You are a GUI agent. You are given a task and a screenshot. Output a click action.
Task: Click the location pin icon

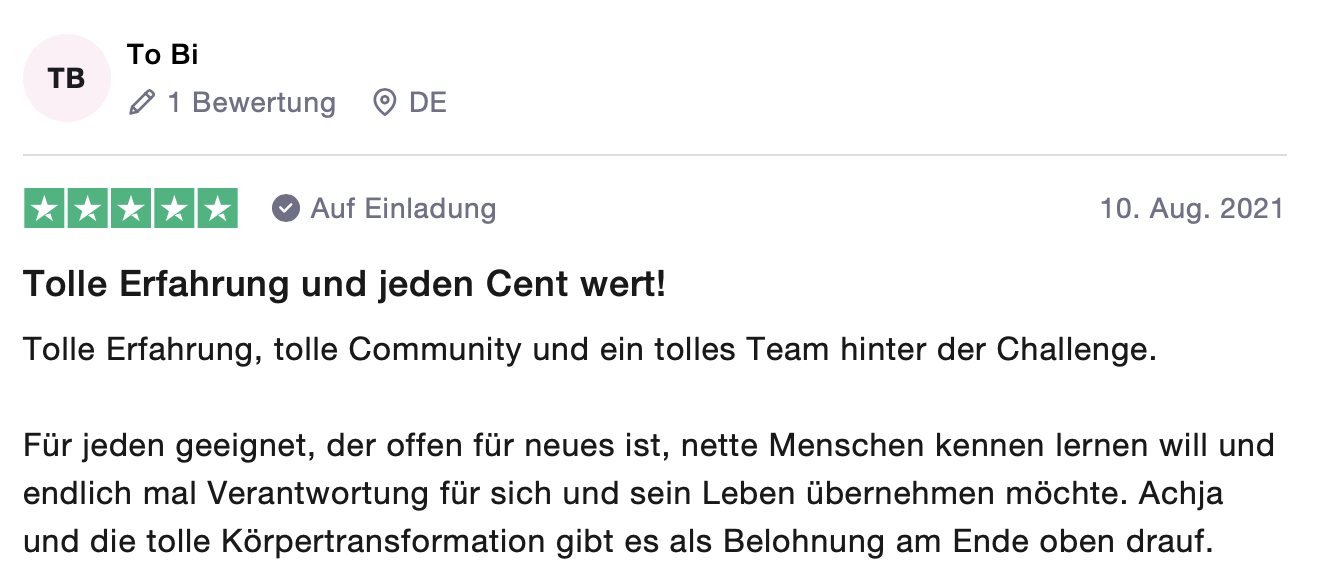384,102
